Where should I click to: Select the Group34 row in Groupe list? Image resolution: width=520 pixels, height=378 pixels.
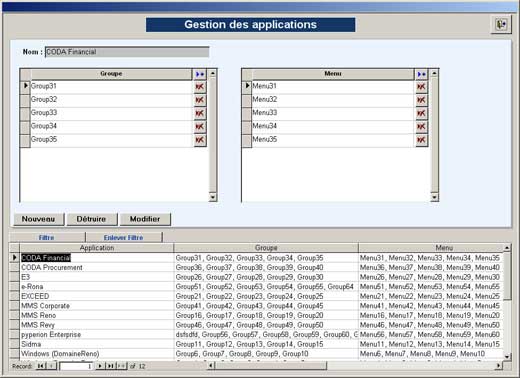pyautogui.click(x=111, y=126)
